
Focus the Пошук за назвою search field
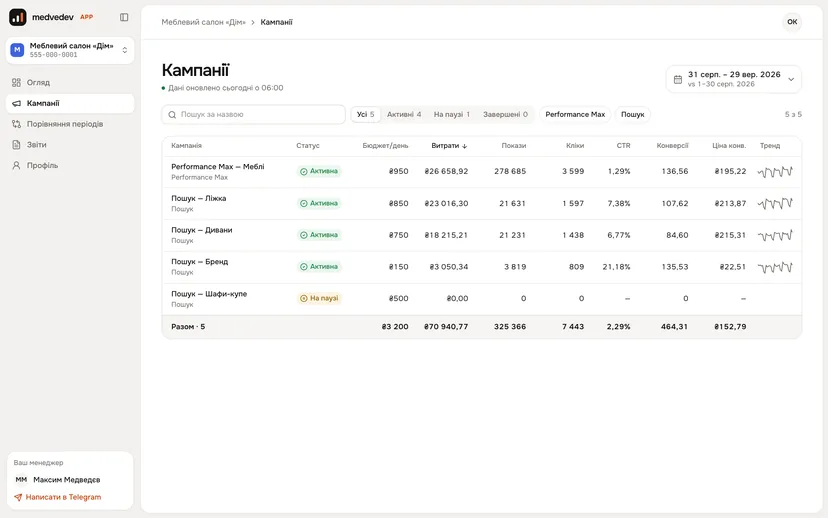pyautogui.click(x=253, y=115)
